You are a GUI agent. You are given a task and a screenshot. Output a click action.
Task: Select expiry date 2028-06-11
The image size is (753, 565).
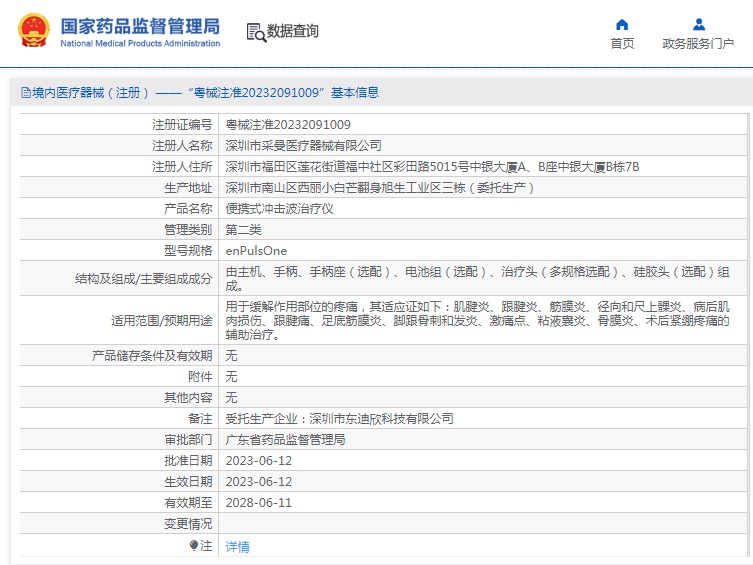point(259,503)
